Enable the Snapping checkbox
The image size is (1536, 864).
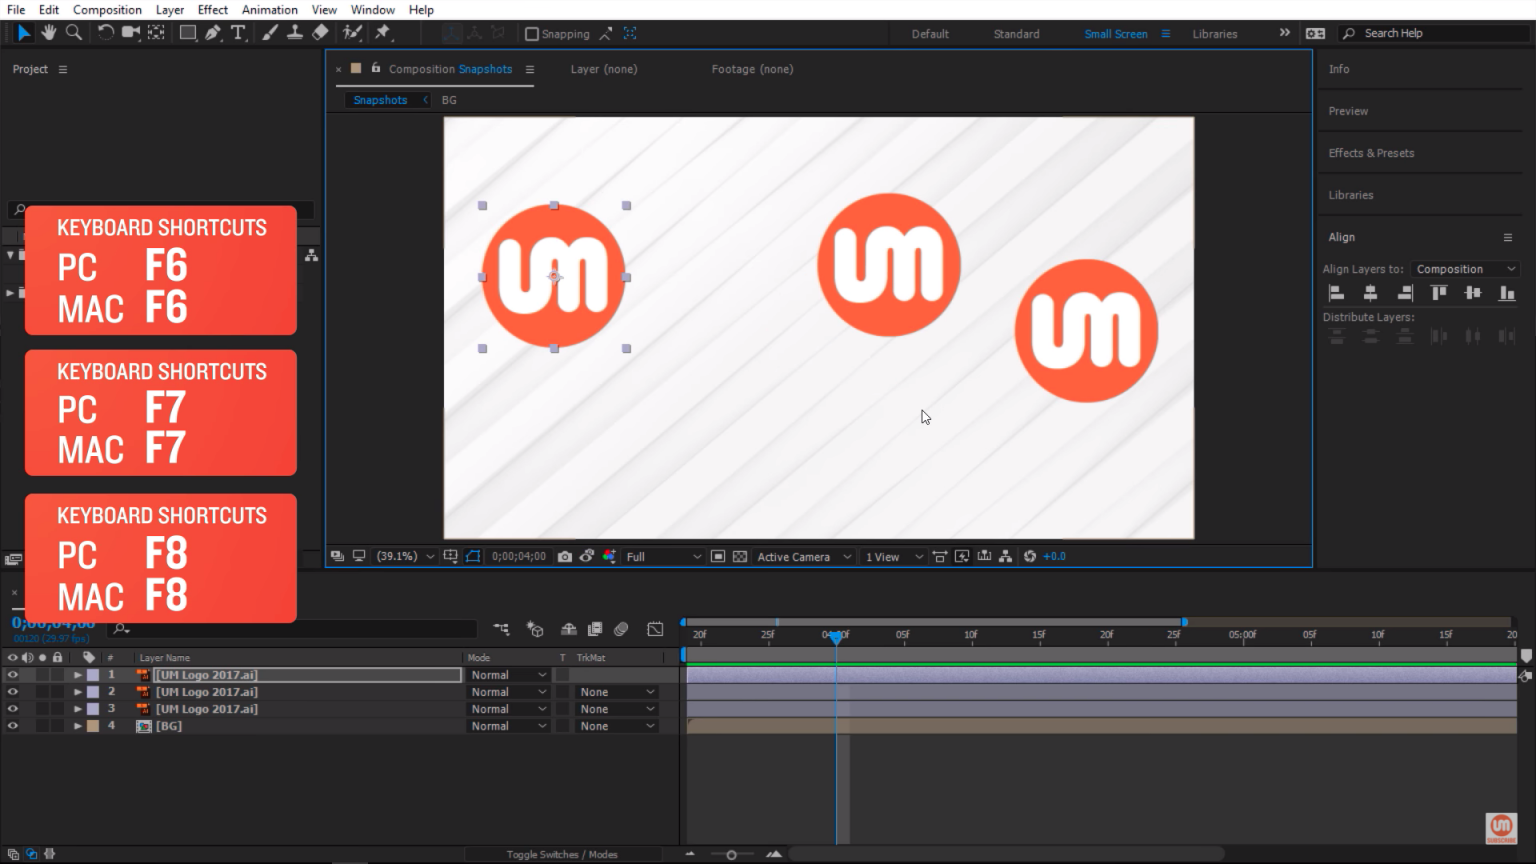click(x=532, y=34)
